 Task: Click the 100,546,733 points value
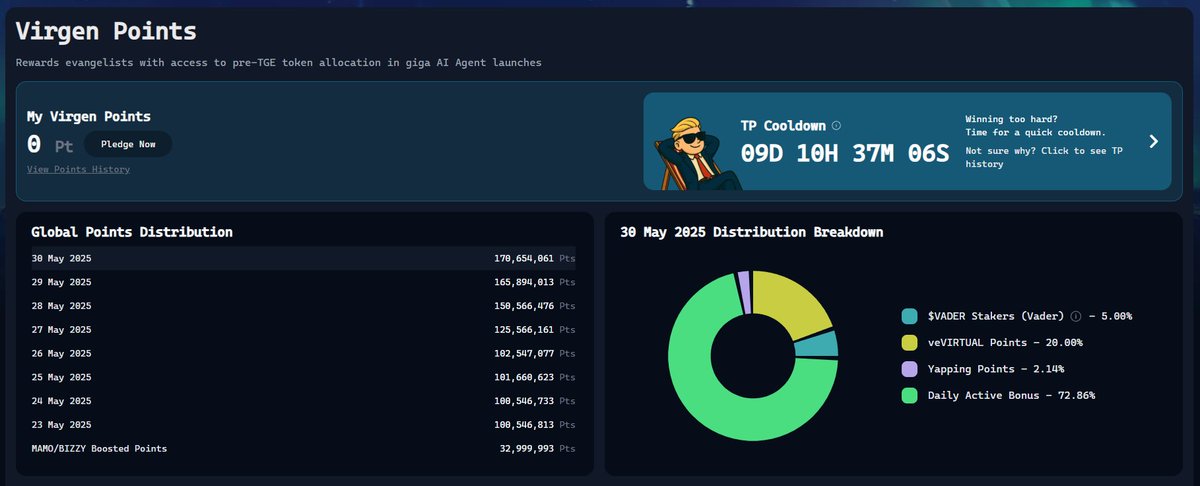click(x=524, y=401)
